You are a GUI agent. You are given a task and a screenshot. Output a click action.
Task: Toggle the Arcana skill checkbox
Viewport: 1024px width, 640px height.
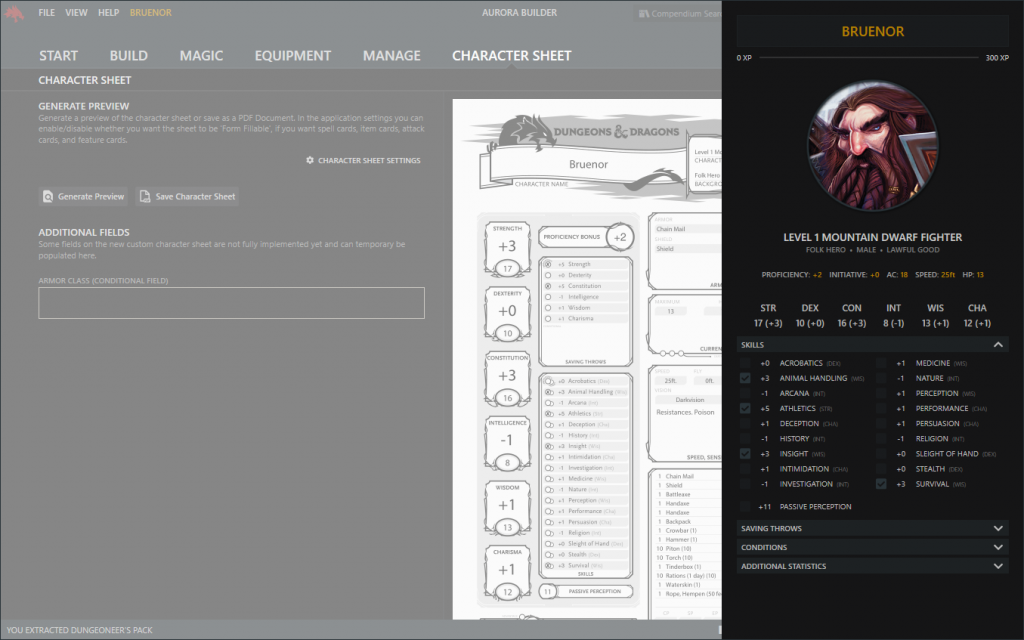(x=745, y=393)
